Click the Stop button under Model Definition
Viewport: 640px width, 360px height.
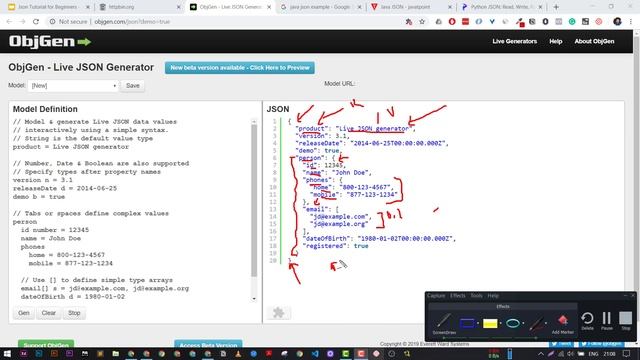click(x=74, y=313)
